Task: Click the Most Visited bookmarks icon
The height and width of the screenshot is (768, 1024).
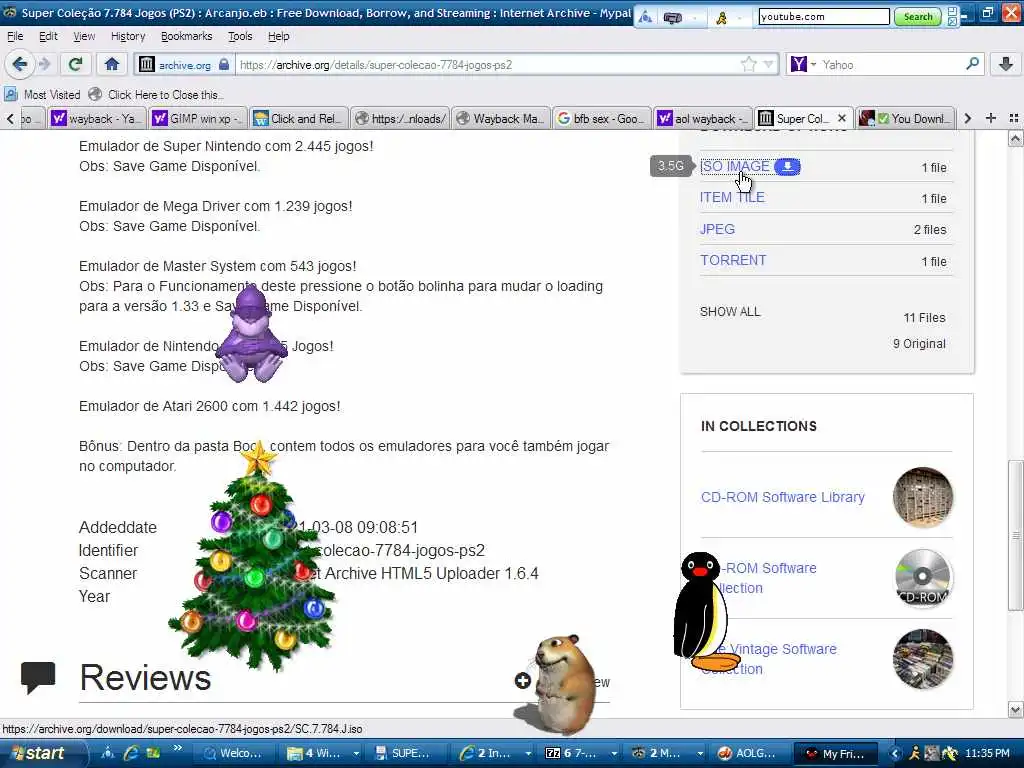Action: point(11,95)
